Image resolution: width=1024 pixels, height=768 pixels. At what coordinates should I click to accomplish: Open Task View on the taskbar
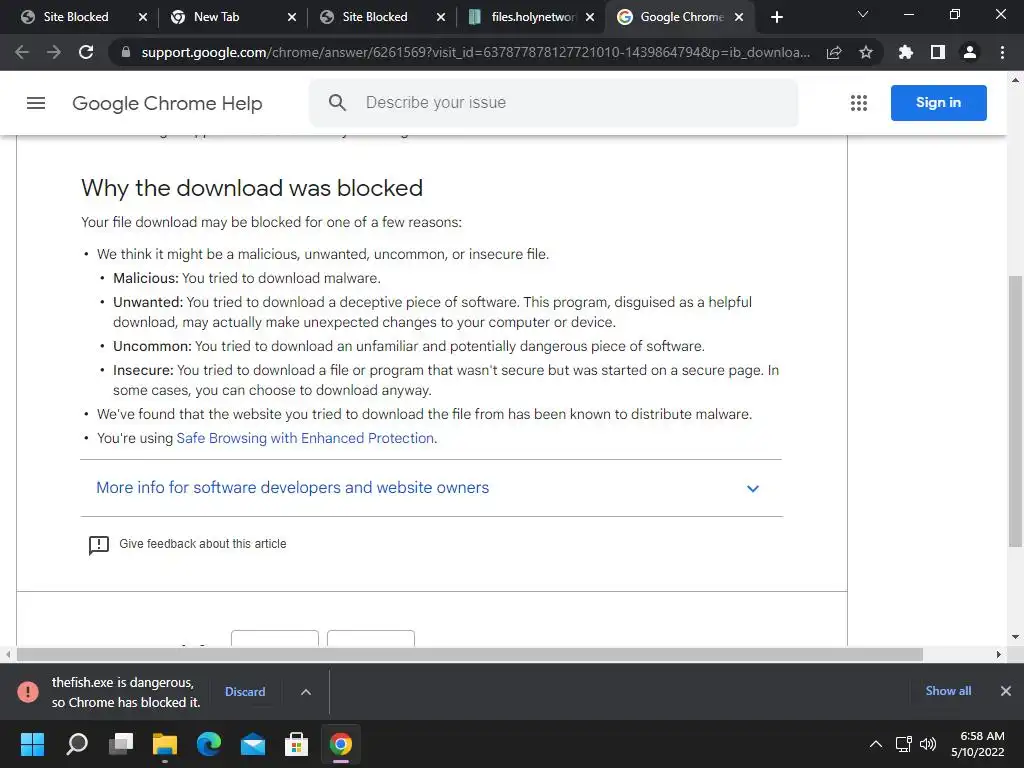point(121,744)
